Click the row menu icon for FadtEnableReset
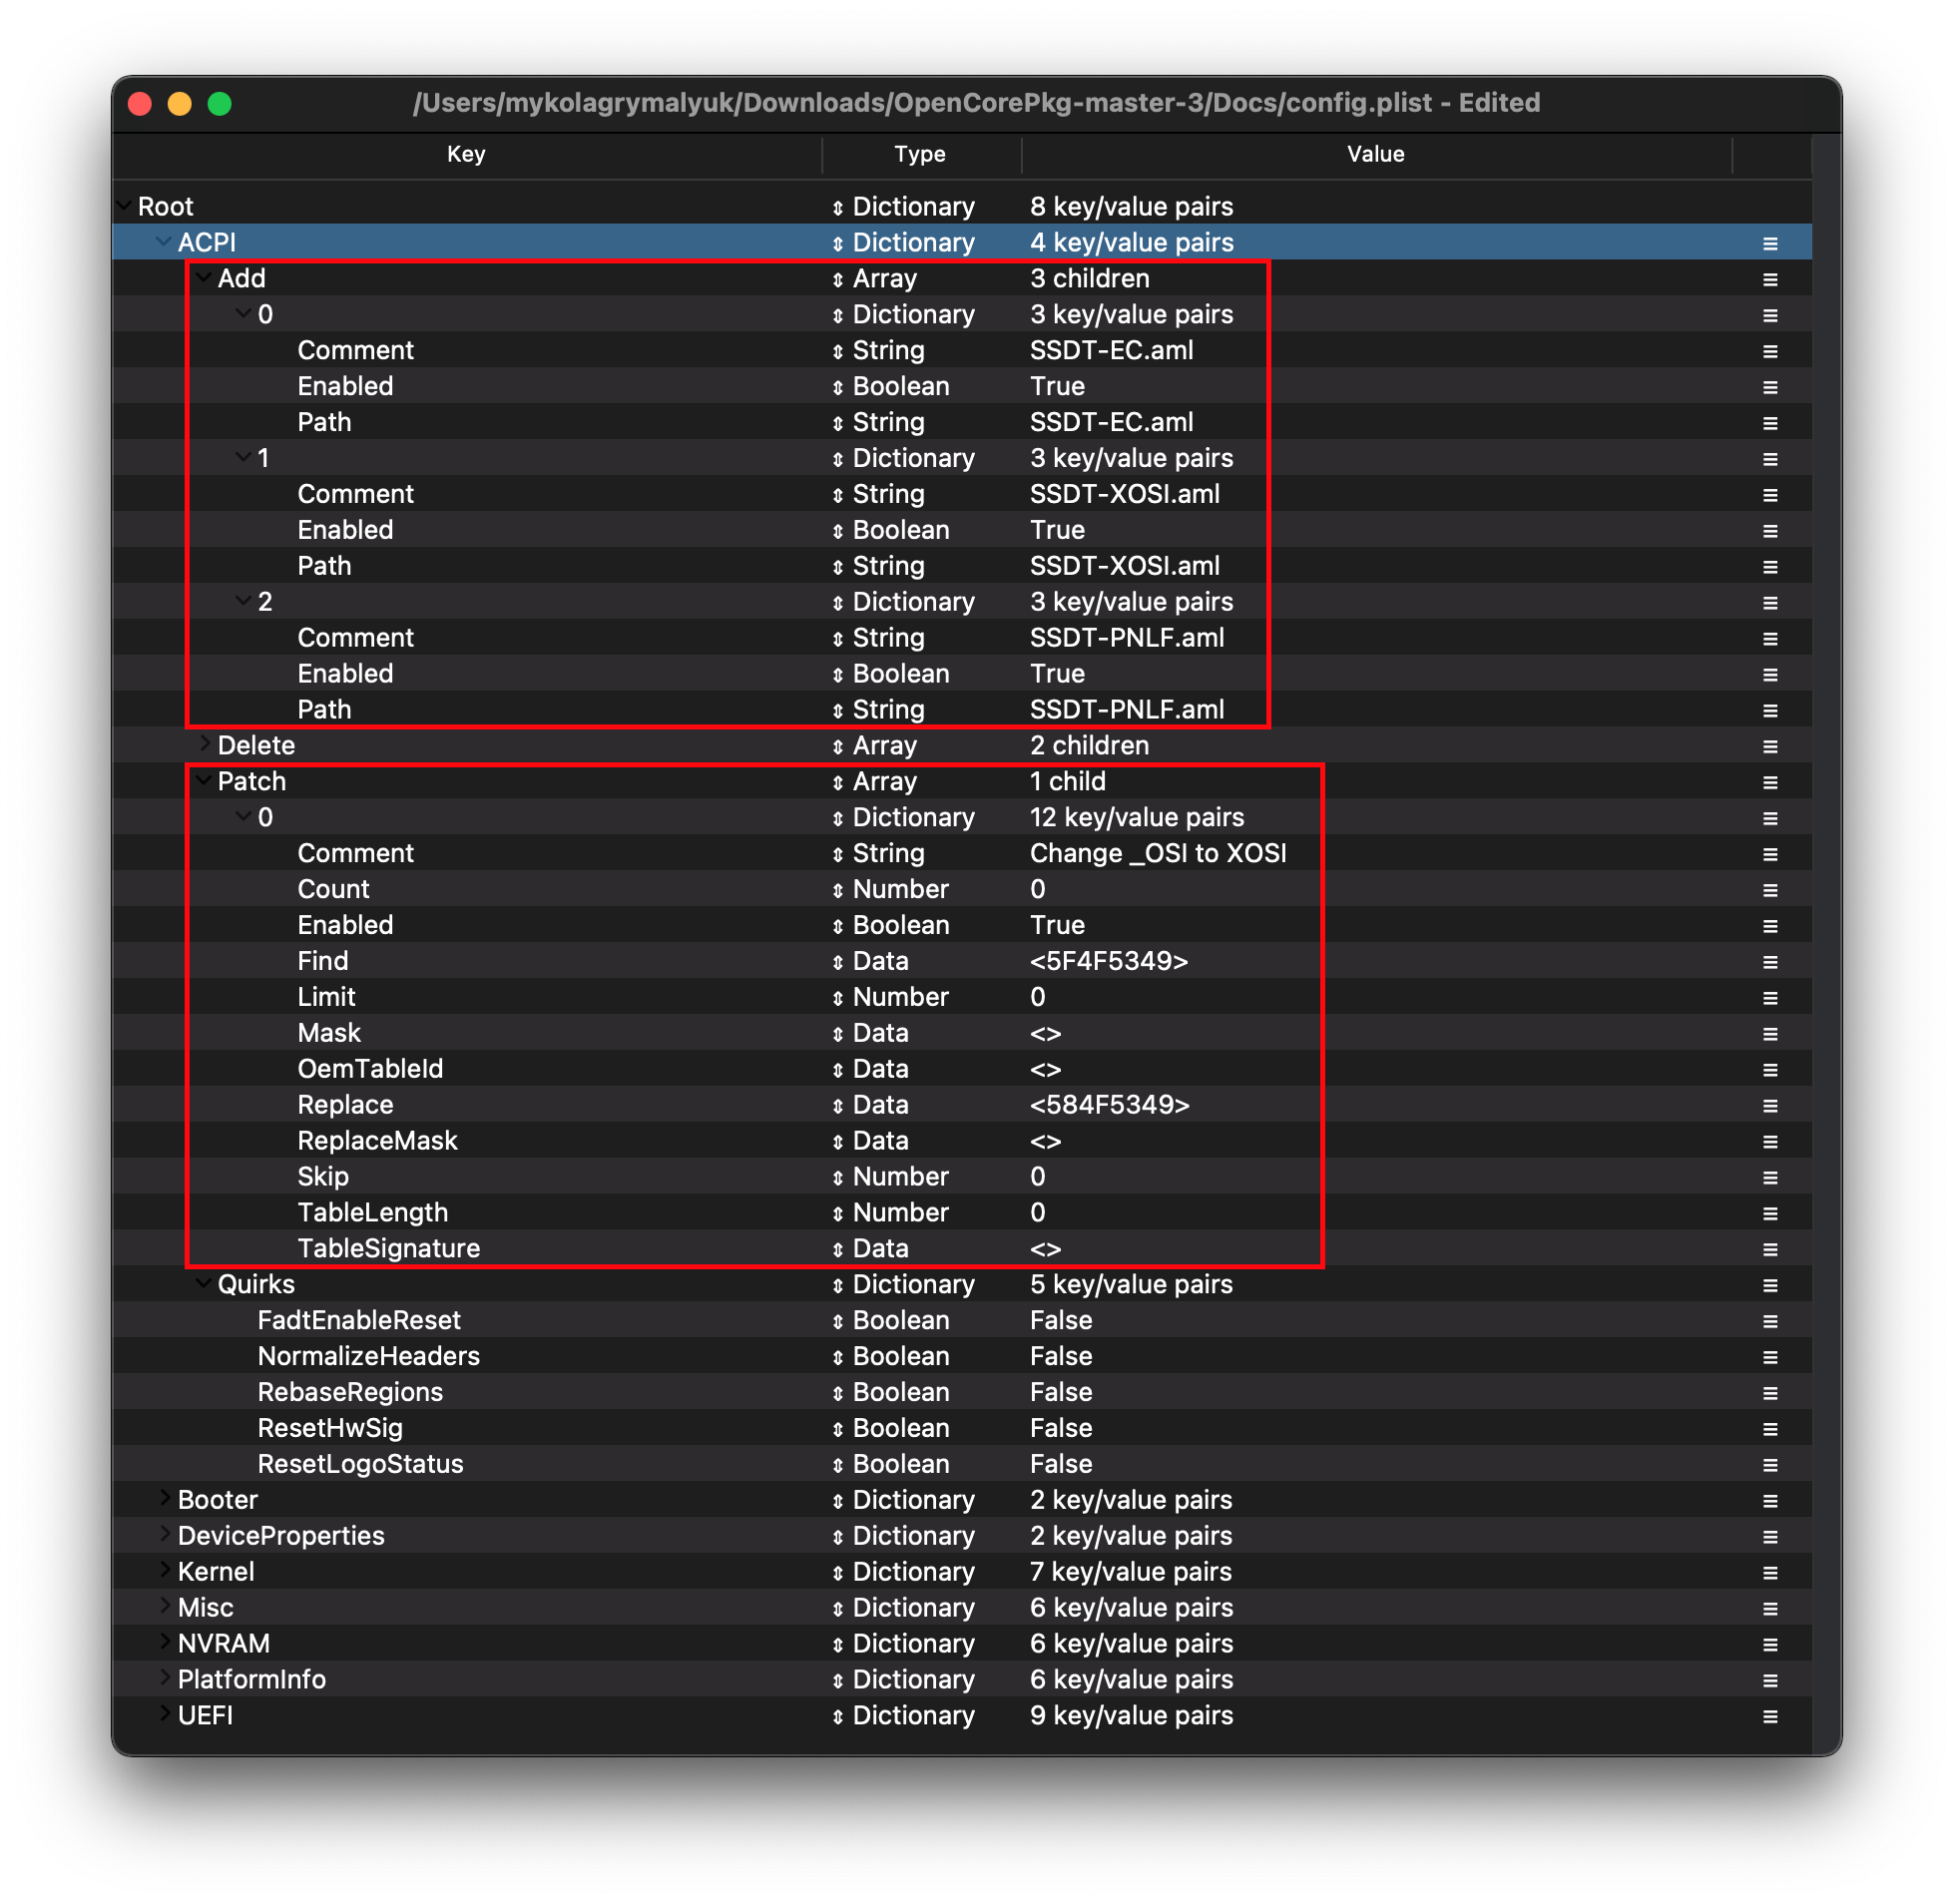Viewport: 1954px width, 1904px height. click(x=1769, y=1321)
